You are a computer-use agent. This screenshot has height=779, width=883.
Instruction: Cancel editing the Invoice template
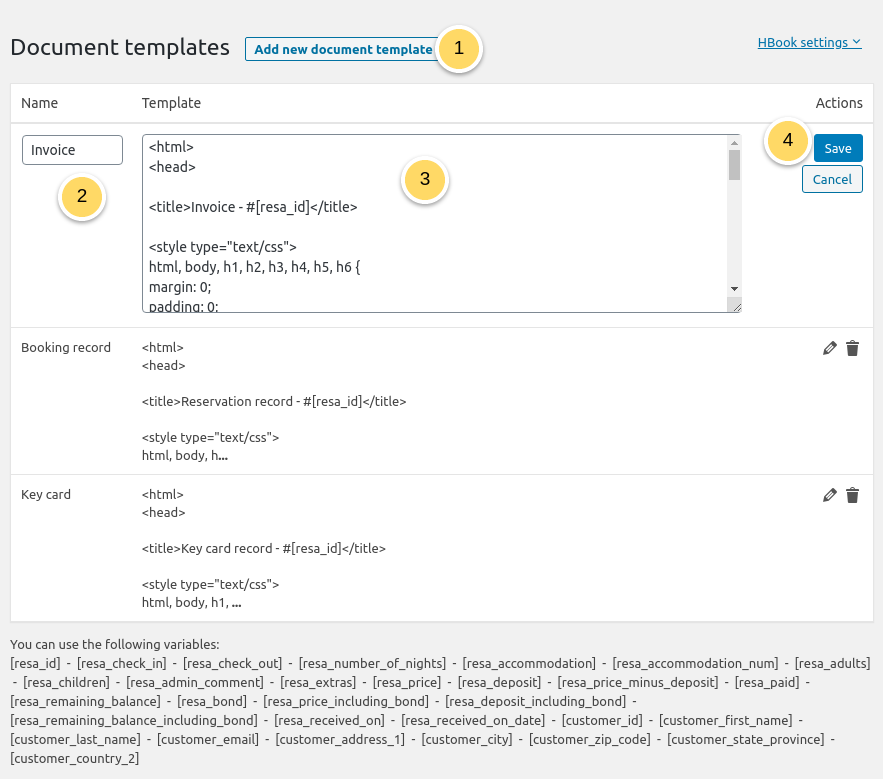[832, 179]
